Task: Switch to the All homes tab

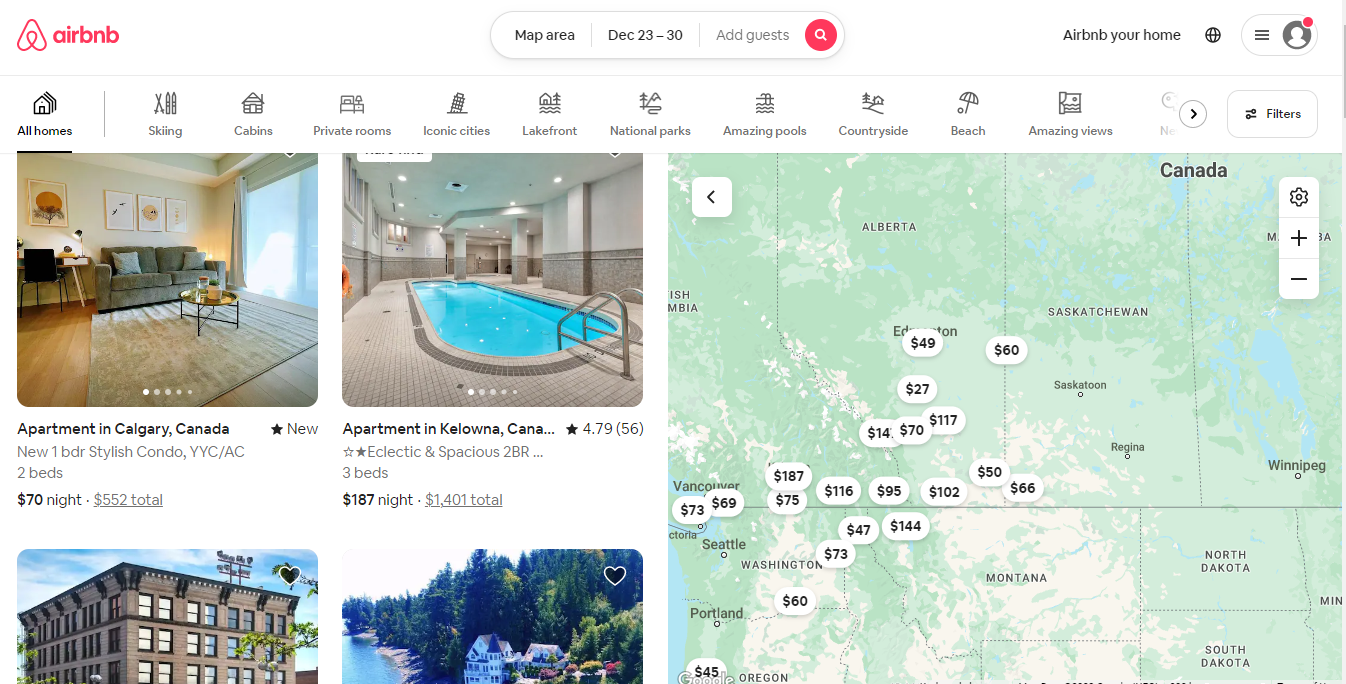Action: 45,114
